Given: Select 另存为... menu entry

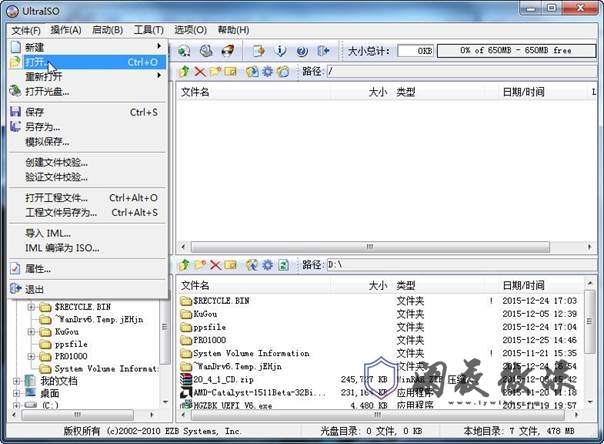Looking at the screenshot, I should [x=43, y=127].
